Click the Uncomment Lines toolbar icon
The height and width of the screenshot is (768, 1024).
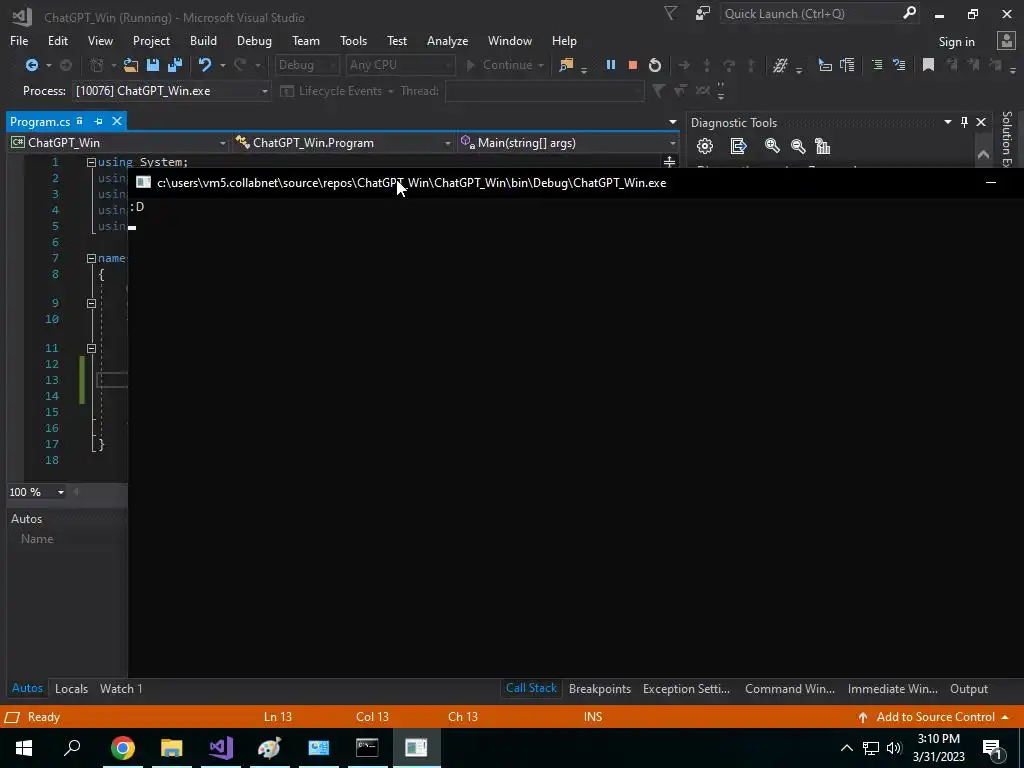click(899, 65)
